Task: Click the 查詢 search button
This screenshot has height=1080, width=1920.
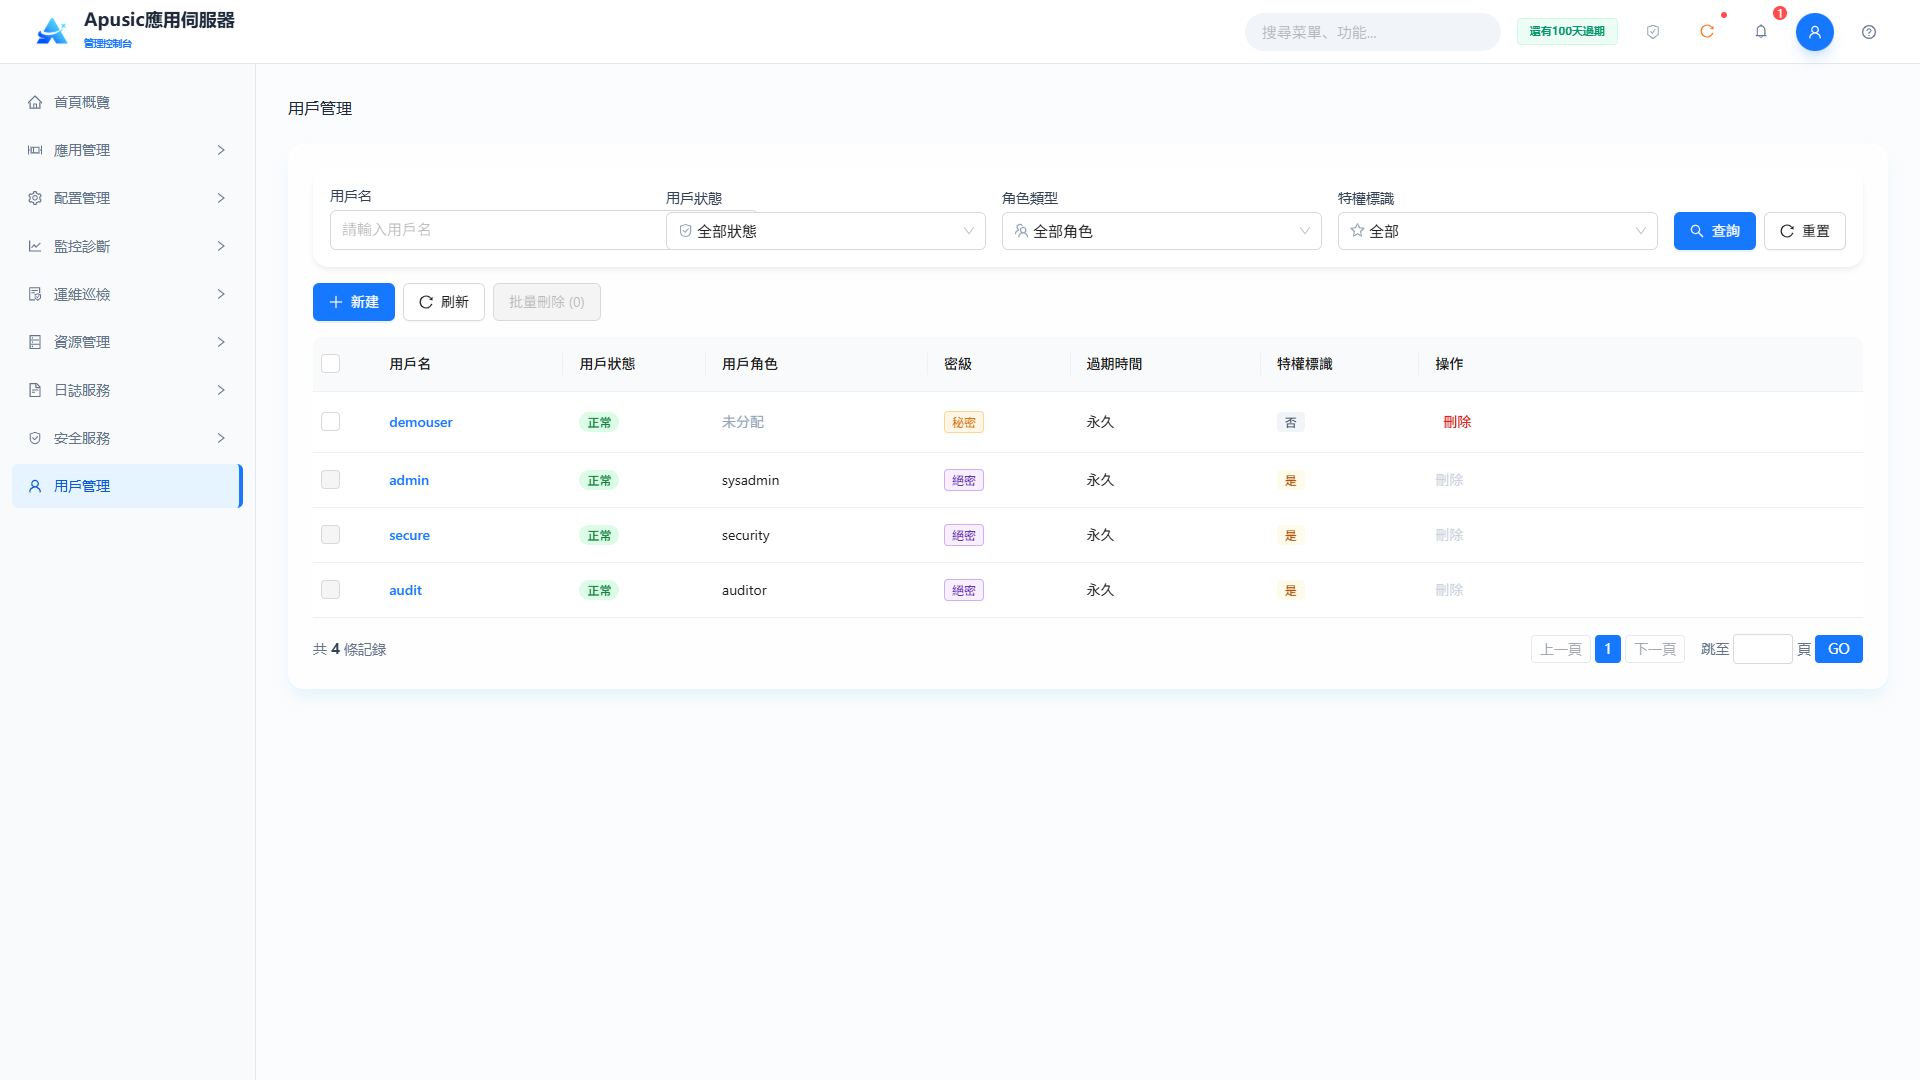Action: [1714, 231]
